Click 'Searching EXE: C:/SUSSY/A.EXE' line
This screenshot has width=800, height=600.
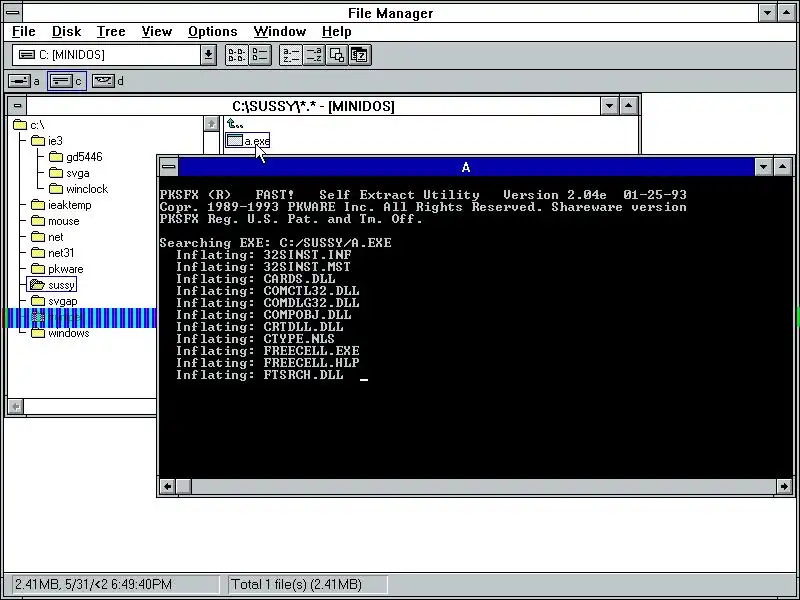276,243
